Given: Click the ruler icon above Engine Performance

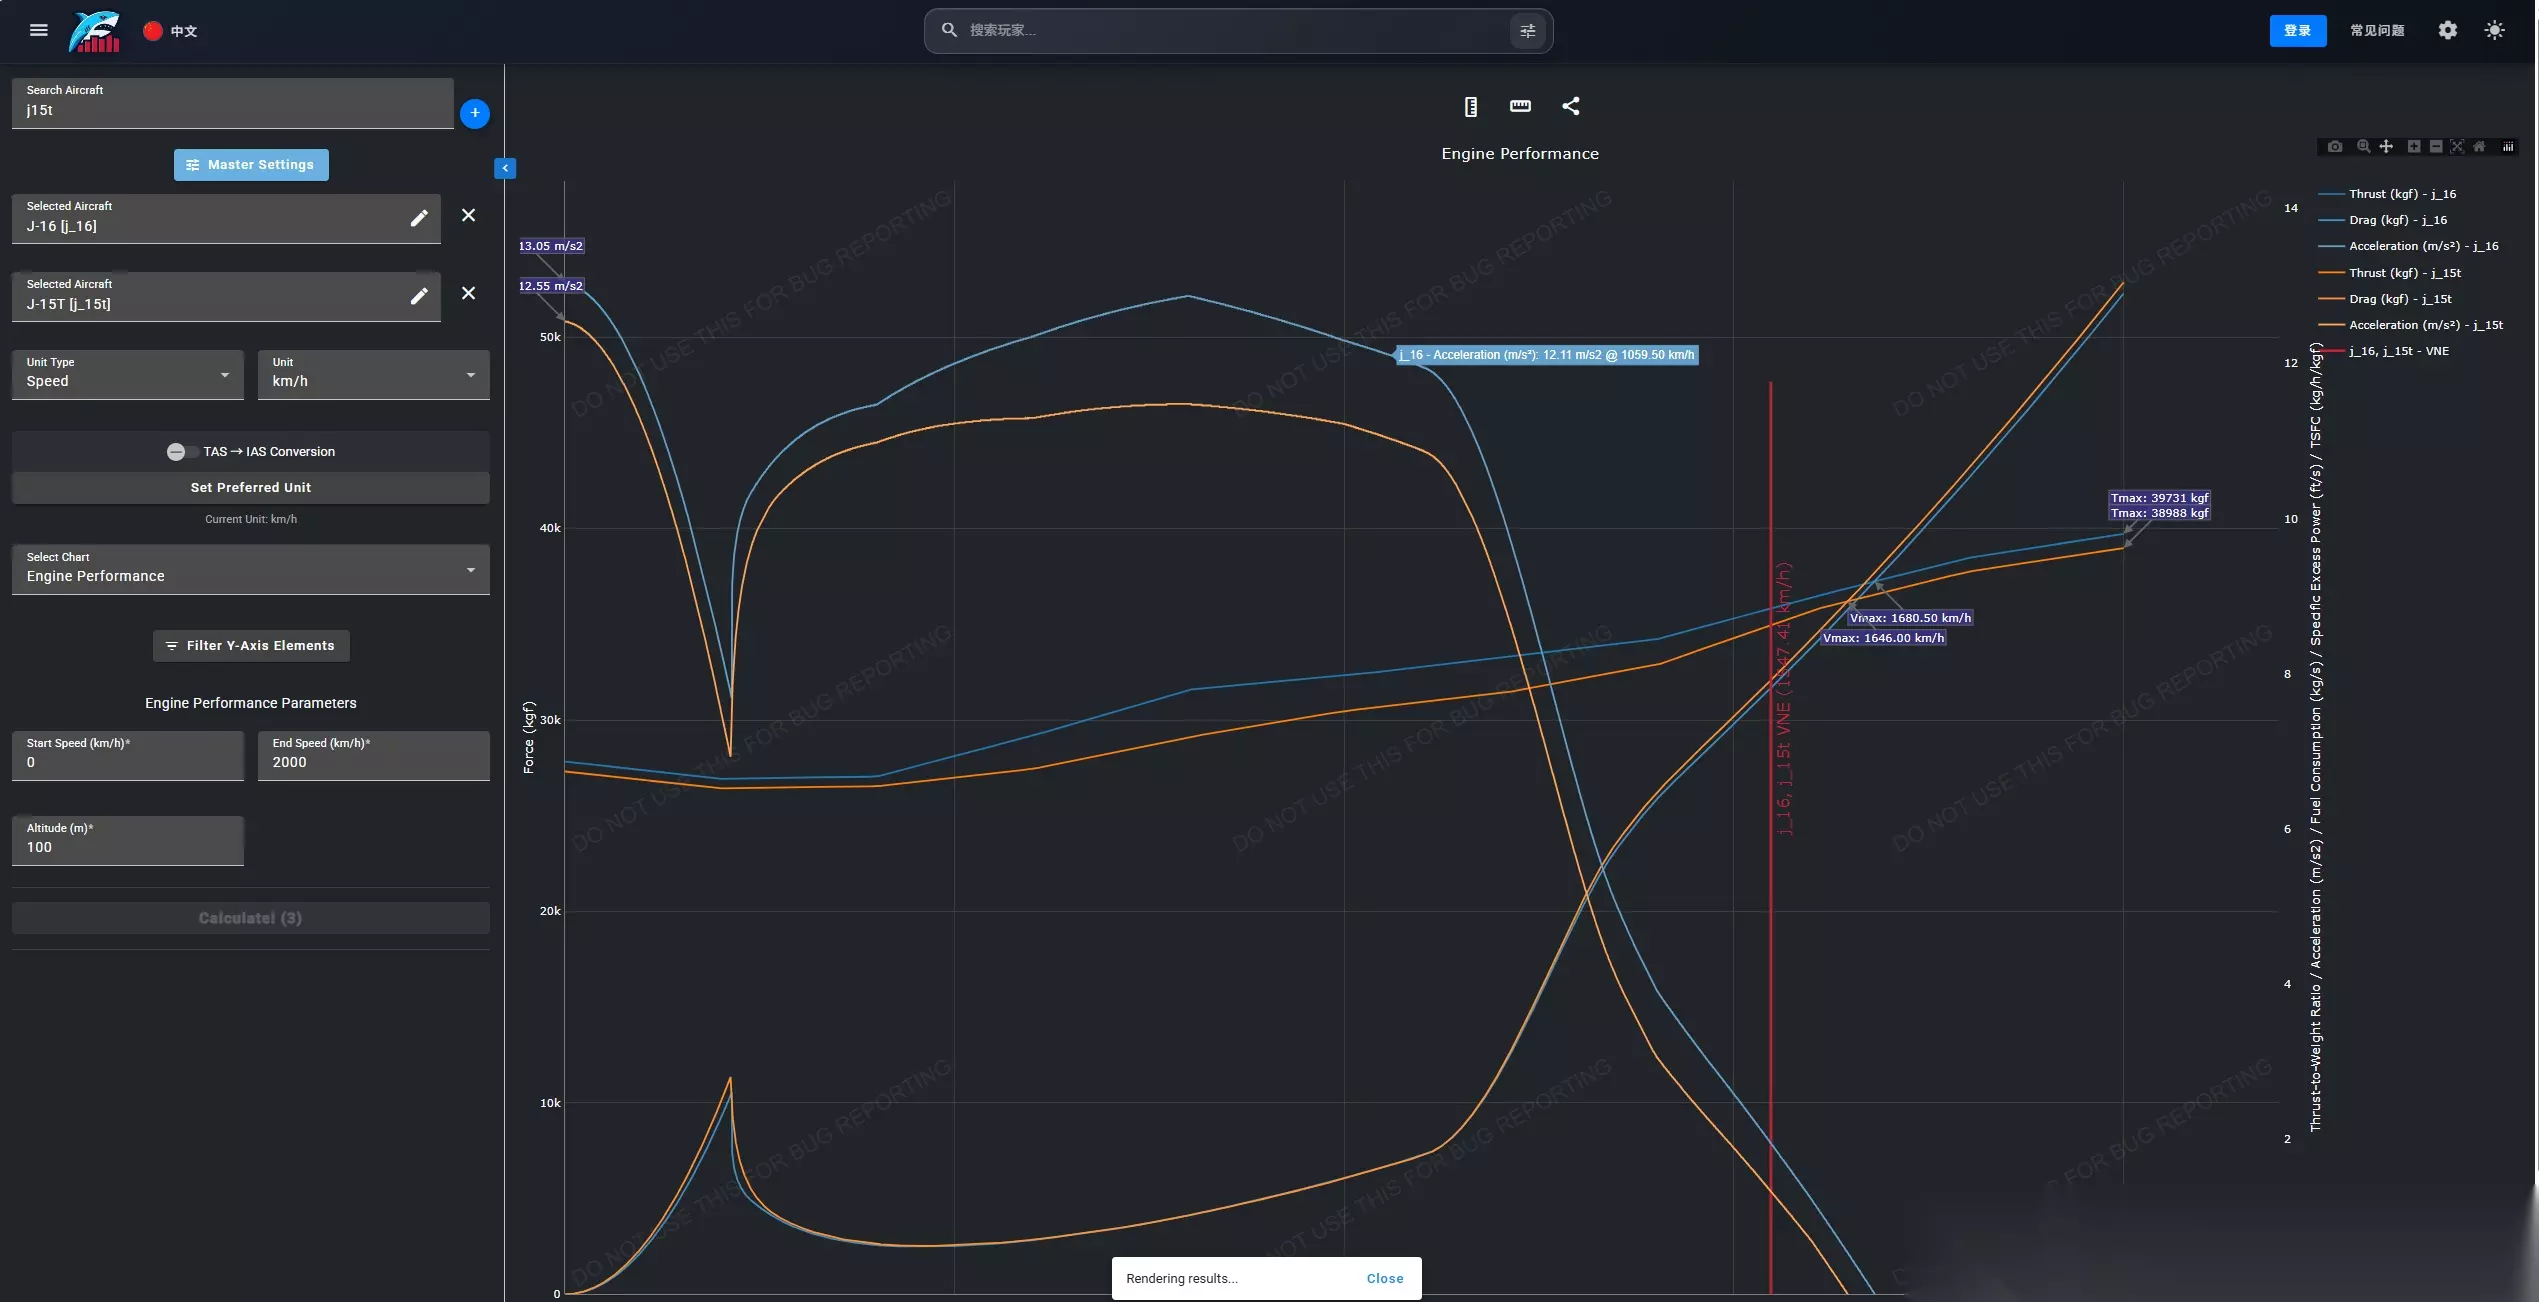Looking at the screenshot, I should [x=1520, y=106].
